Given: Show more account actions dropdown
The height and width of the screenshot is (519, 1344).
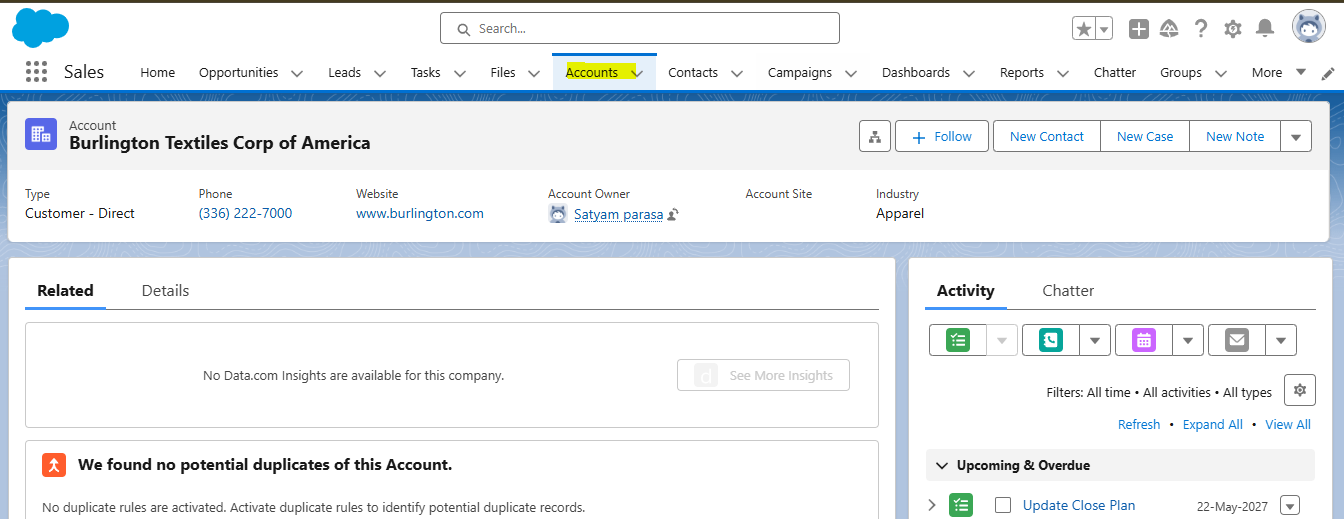Looking at the screenshot, I should (x=1296, y=136).
